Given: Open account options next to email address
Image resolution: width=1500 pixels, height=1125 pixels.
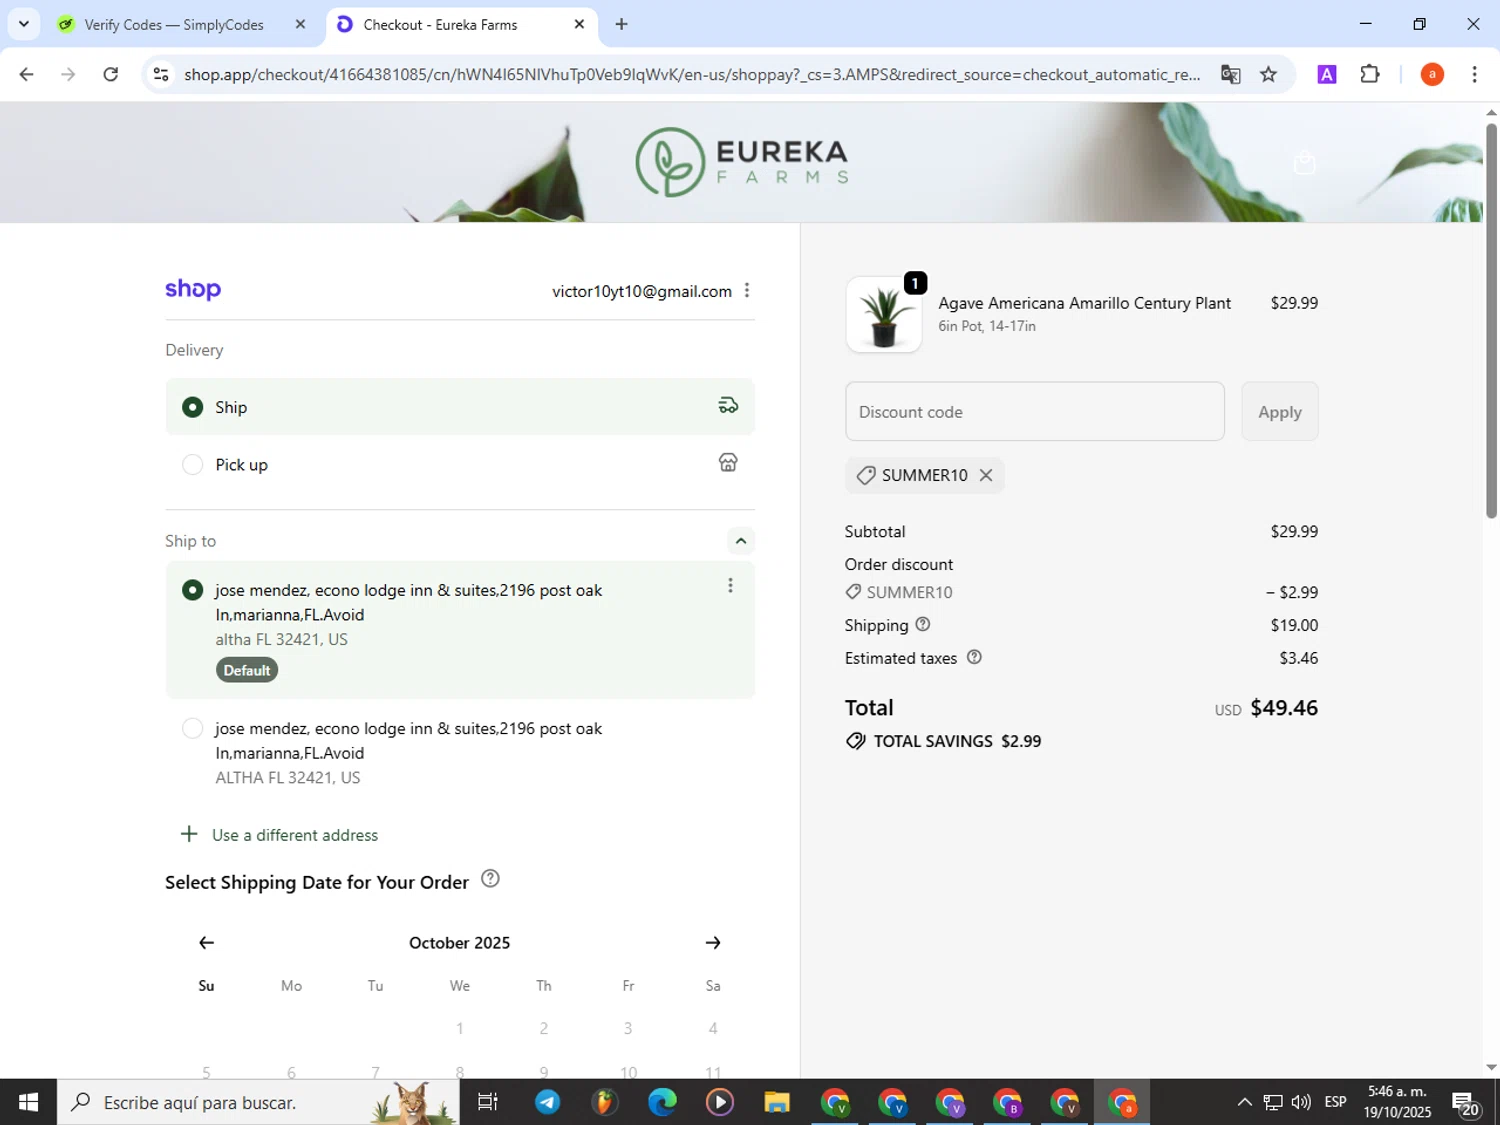Looking at the screenshot, I should (747, 290).
